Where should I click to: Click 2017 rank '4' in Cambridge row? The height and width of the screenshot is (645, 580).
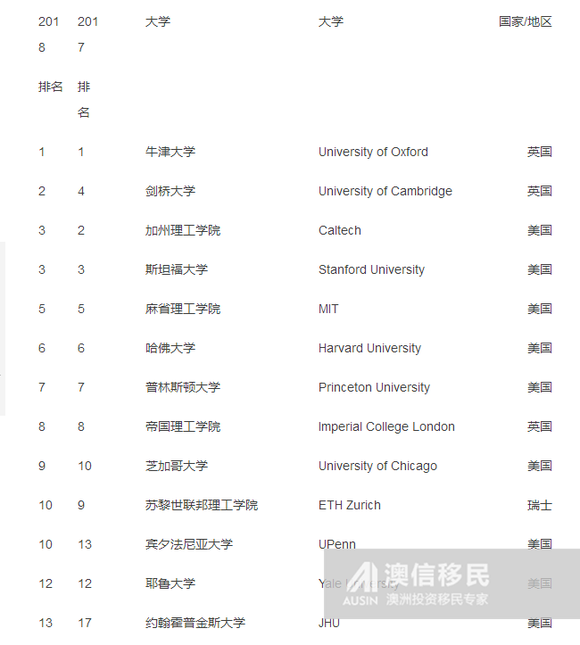click(81, 191)
